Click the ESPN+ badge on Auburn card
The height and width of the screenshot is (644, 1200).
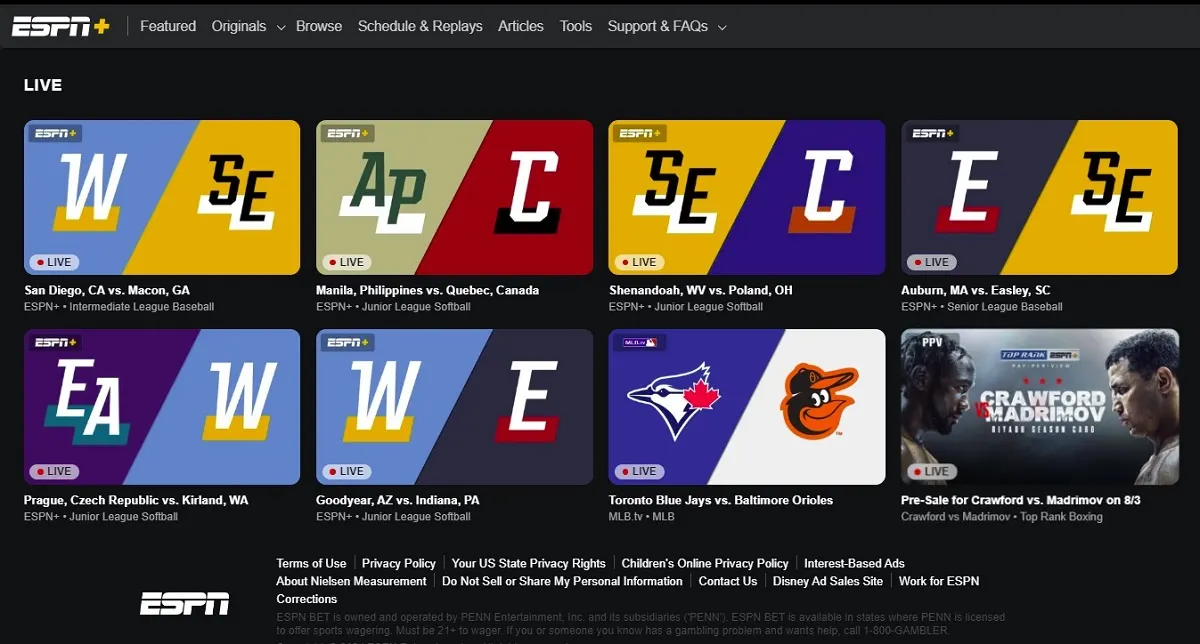tap(934, 133)
